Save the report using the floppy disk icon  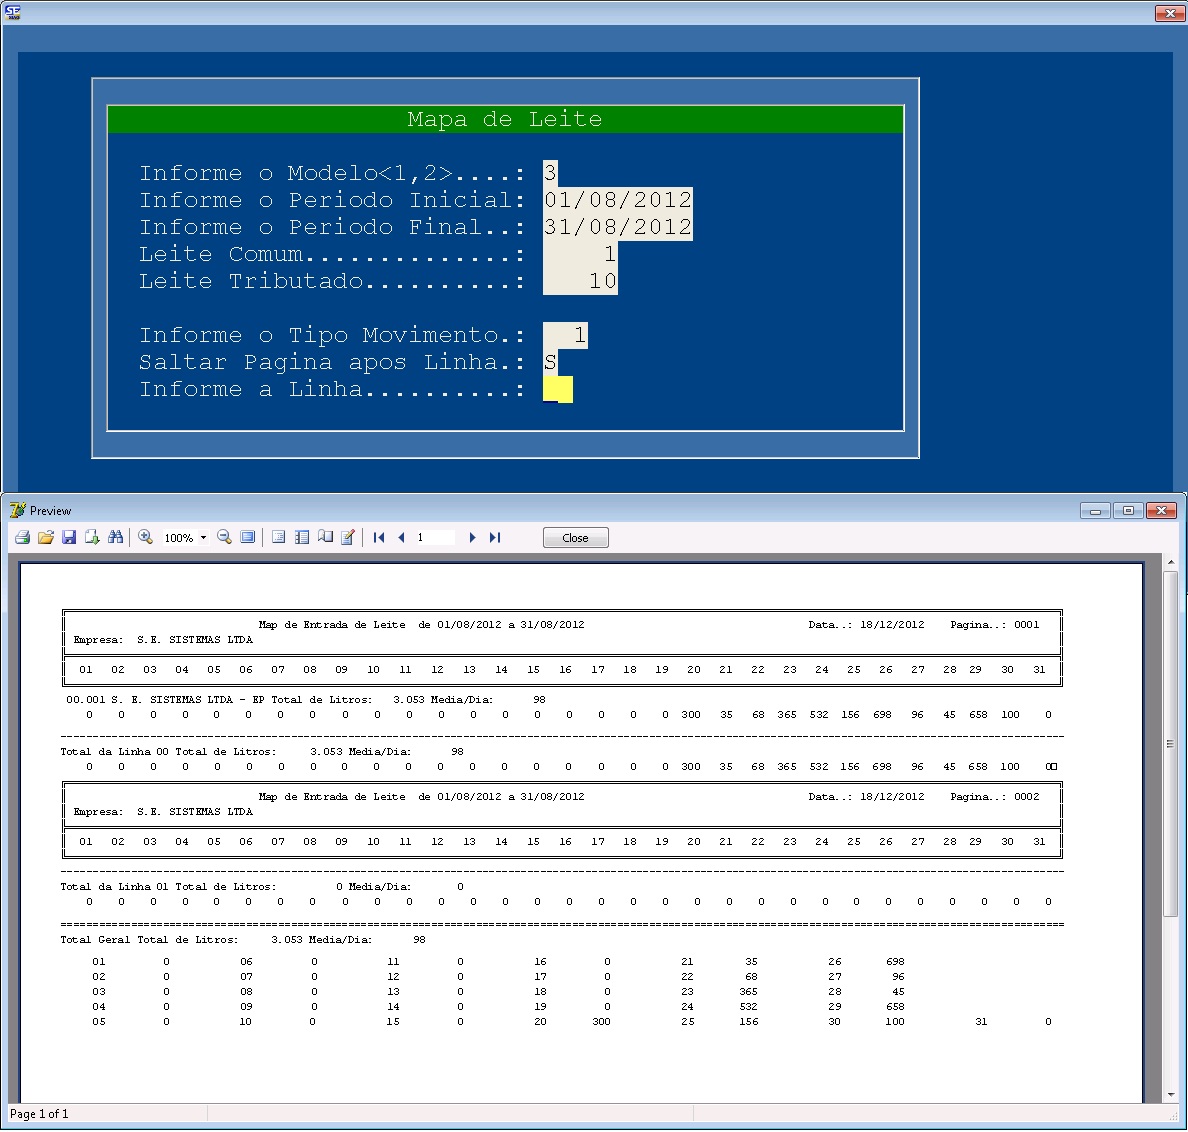click(x=69, y=537)
